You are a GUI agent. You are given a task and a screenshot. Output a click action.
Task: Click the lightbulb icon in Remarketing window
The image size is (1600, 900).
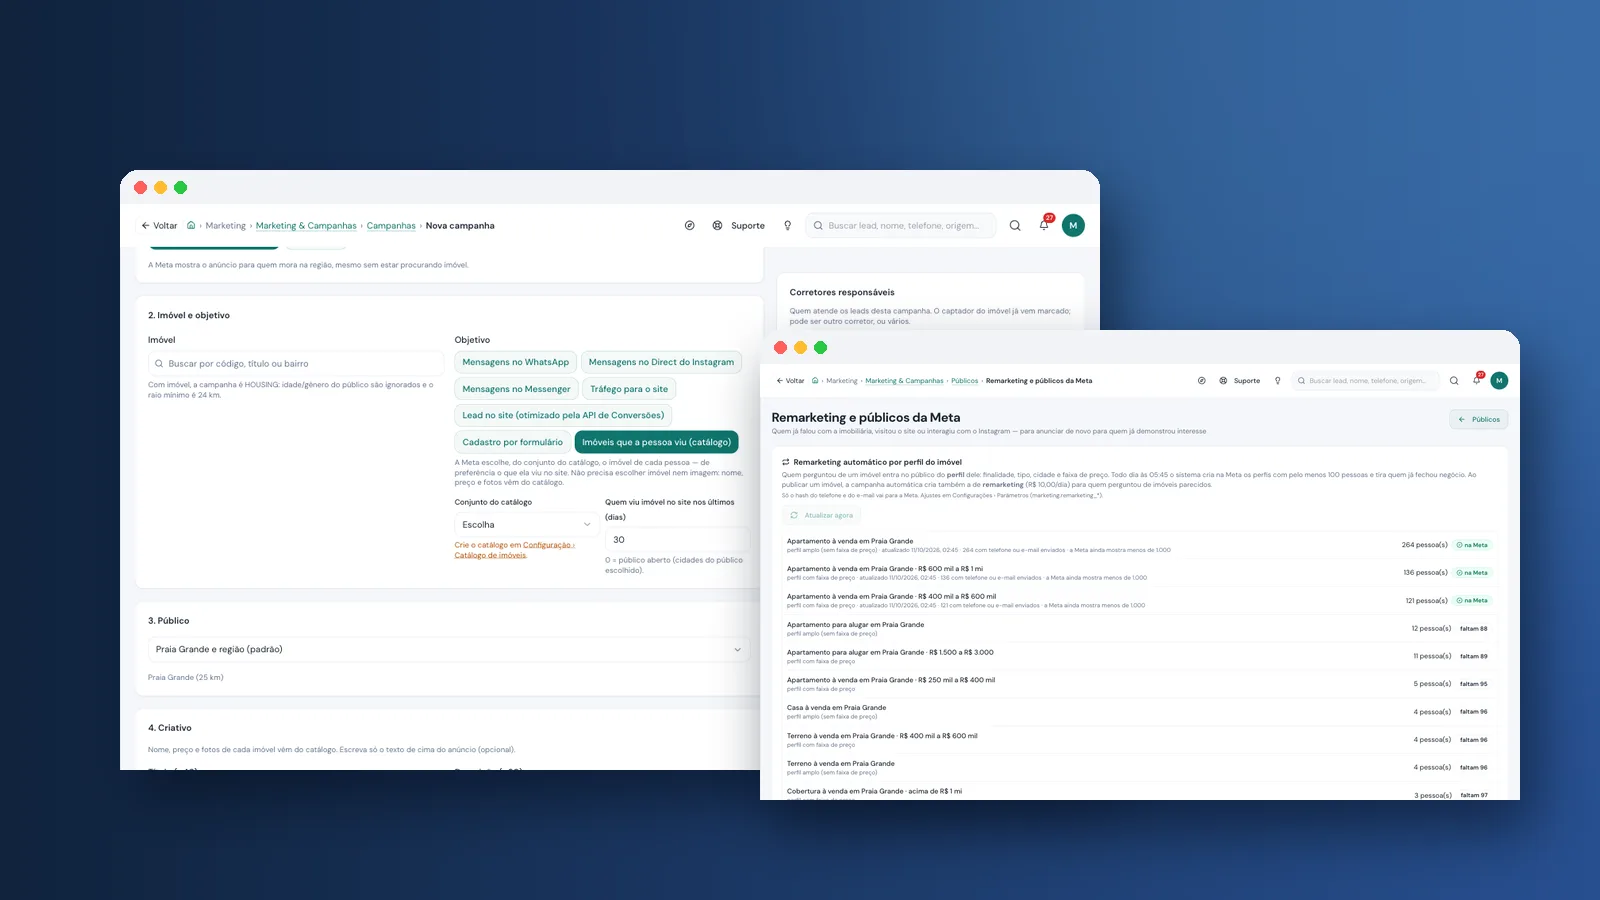click(x=1277, y=380)
